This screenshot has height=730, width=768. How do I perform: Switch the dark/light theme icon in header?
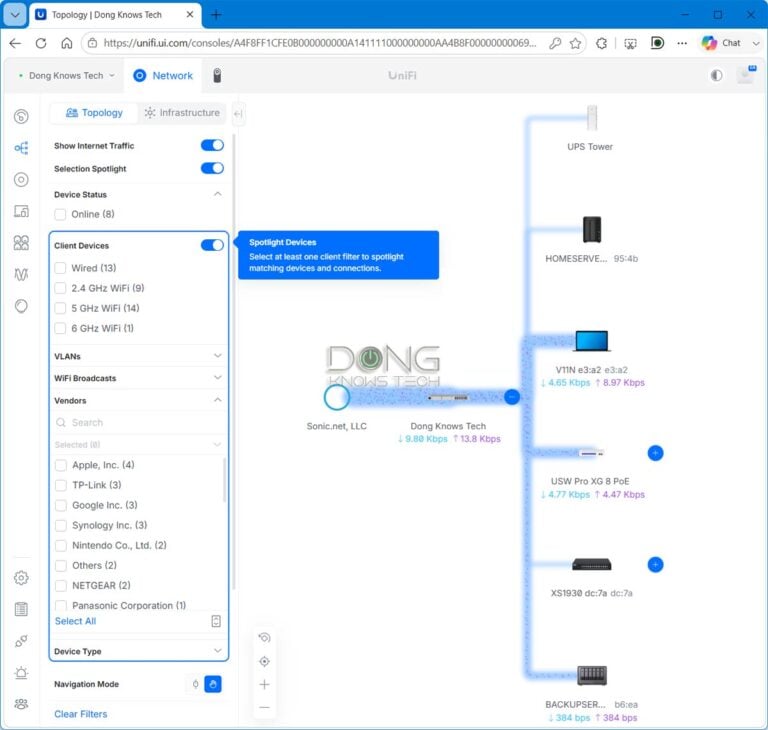pos(716,75)
